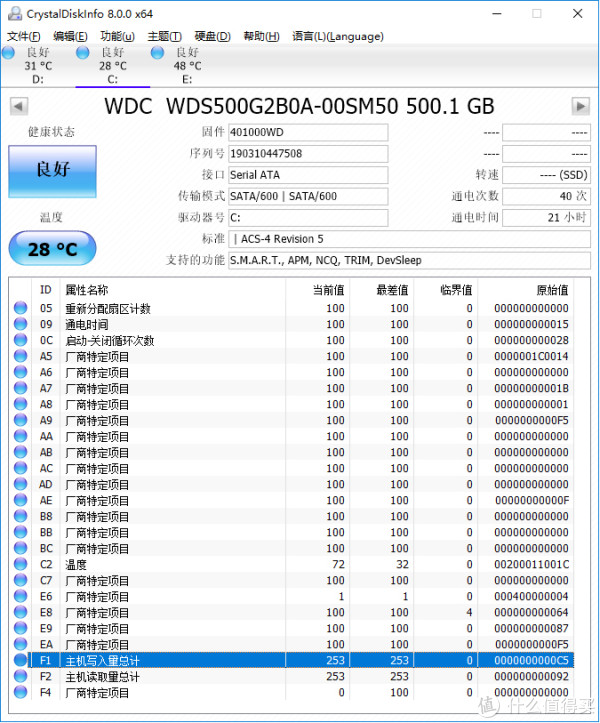Viewport: 600px width, 723px height.
Task: Click the status orb in the E8 attribute row
Action: pyautogui.click(x=20, y=612)
